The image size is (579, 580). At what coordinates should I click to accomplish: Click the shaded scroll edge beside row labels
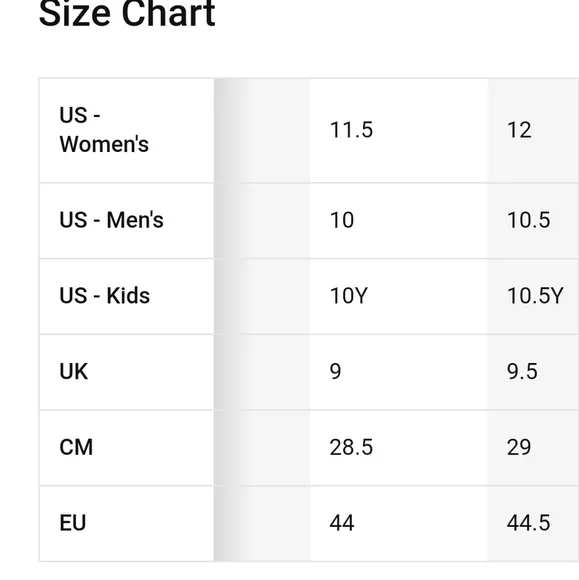(x=228, y=320)
